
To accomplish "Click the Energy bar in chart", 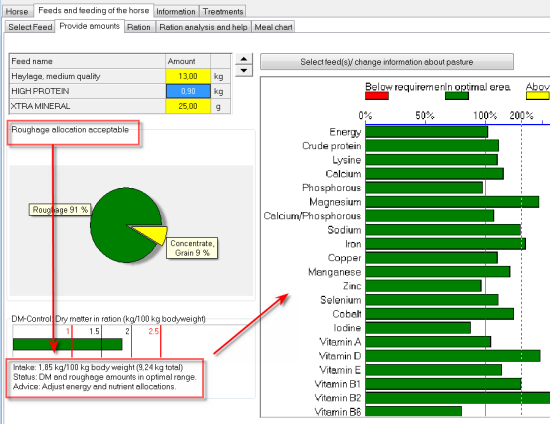I will (x=427, y=132).
